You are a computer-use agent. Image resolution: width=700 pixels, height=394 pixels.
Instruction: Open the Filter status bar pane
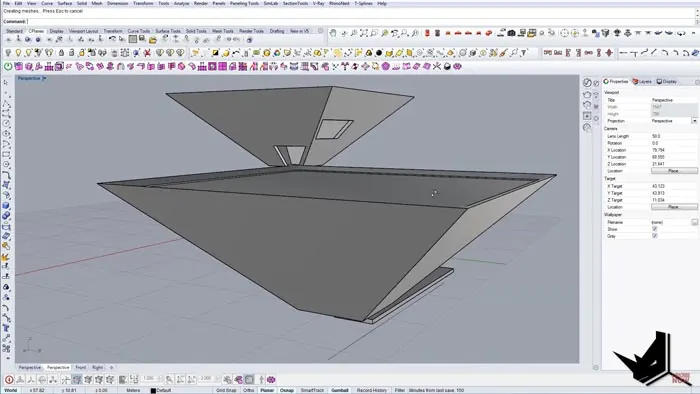tap(399, 390)
